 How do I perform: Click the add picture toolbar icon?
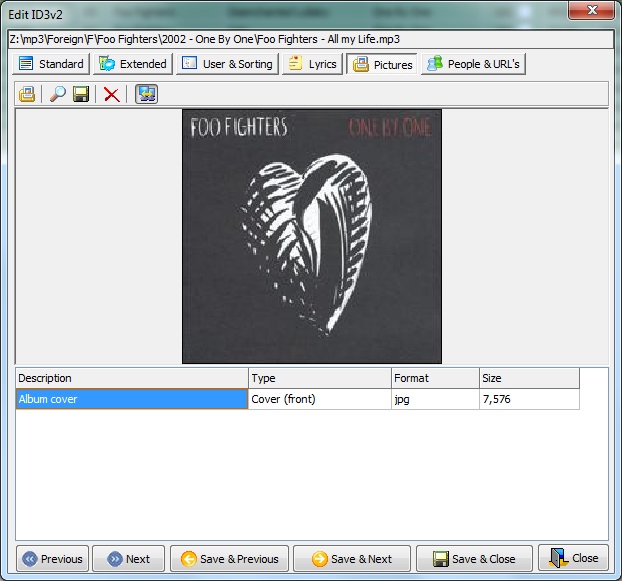click(27, 94)
